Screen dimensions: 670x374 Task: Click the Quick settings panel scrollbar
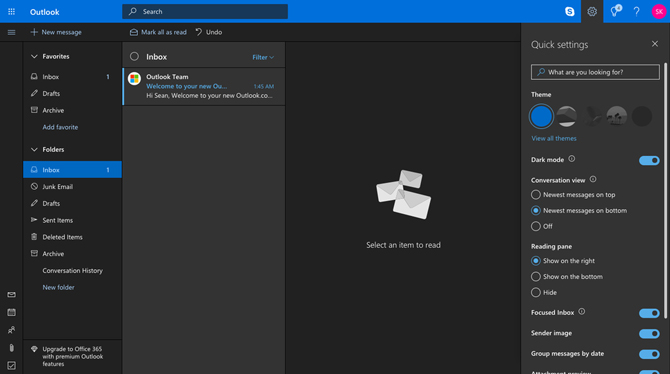[x=665, y=190]
